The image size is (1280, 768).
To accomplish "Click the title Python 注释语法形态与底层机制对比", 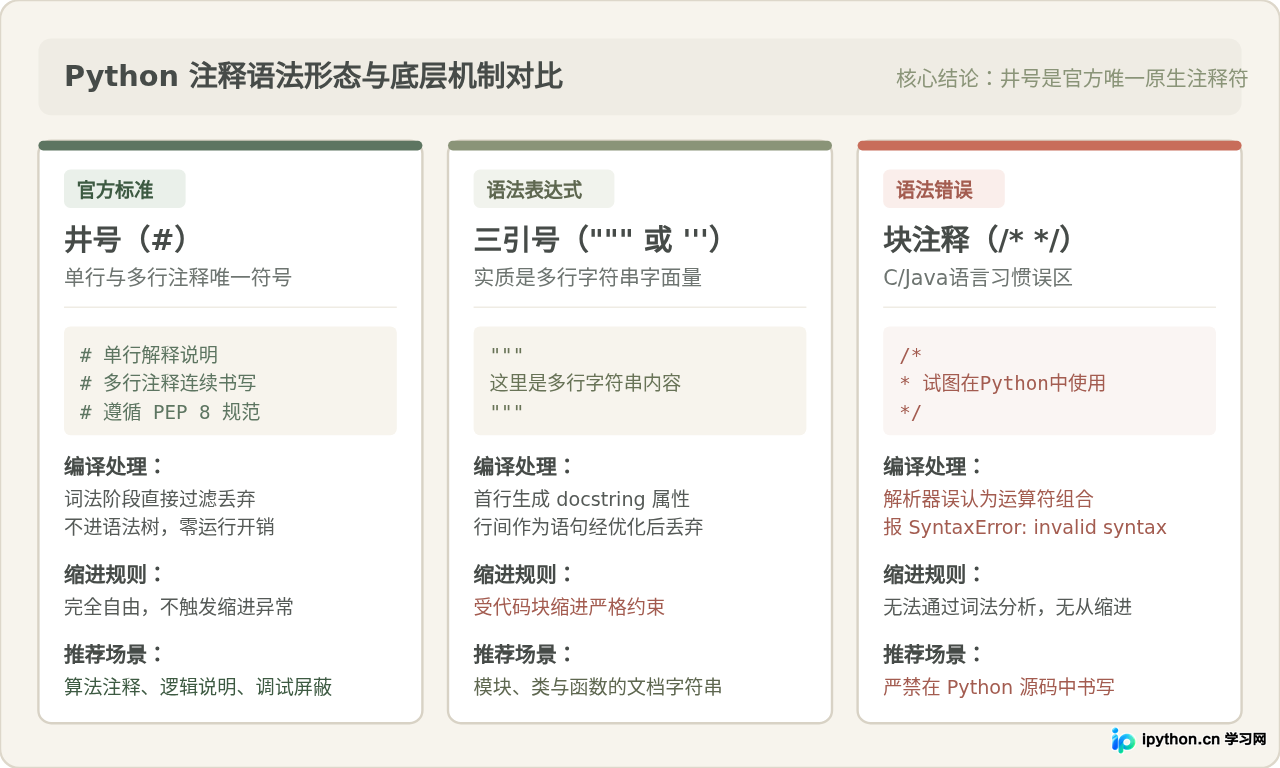I will pos(314,77).
